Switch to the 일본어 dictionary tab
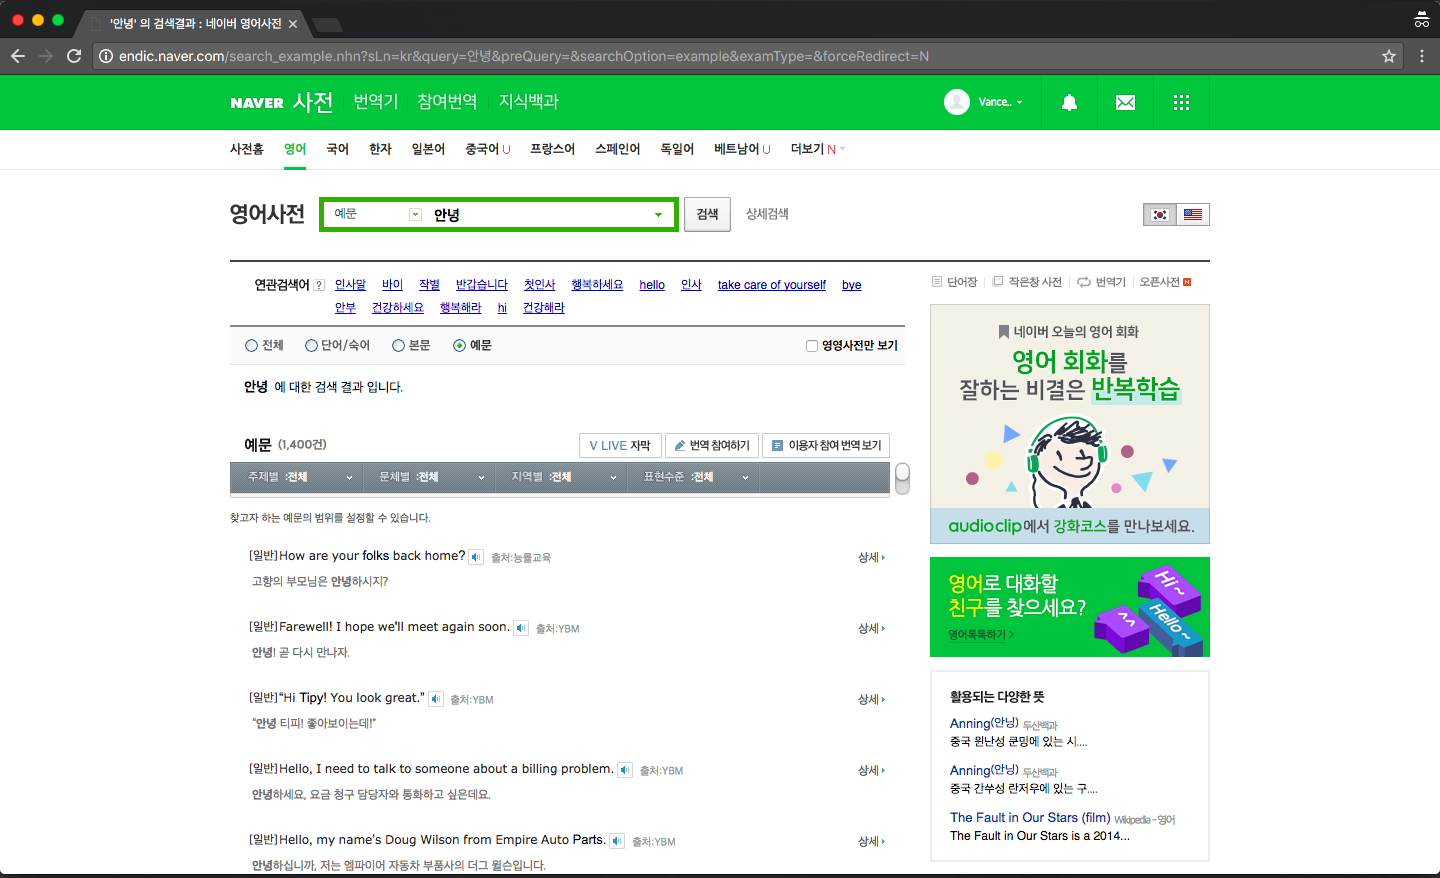1440x878 pixels. (428, 149)
